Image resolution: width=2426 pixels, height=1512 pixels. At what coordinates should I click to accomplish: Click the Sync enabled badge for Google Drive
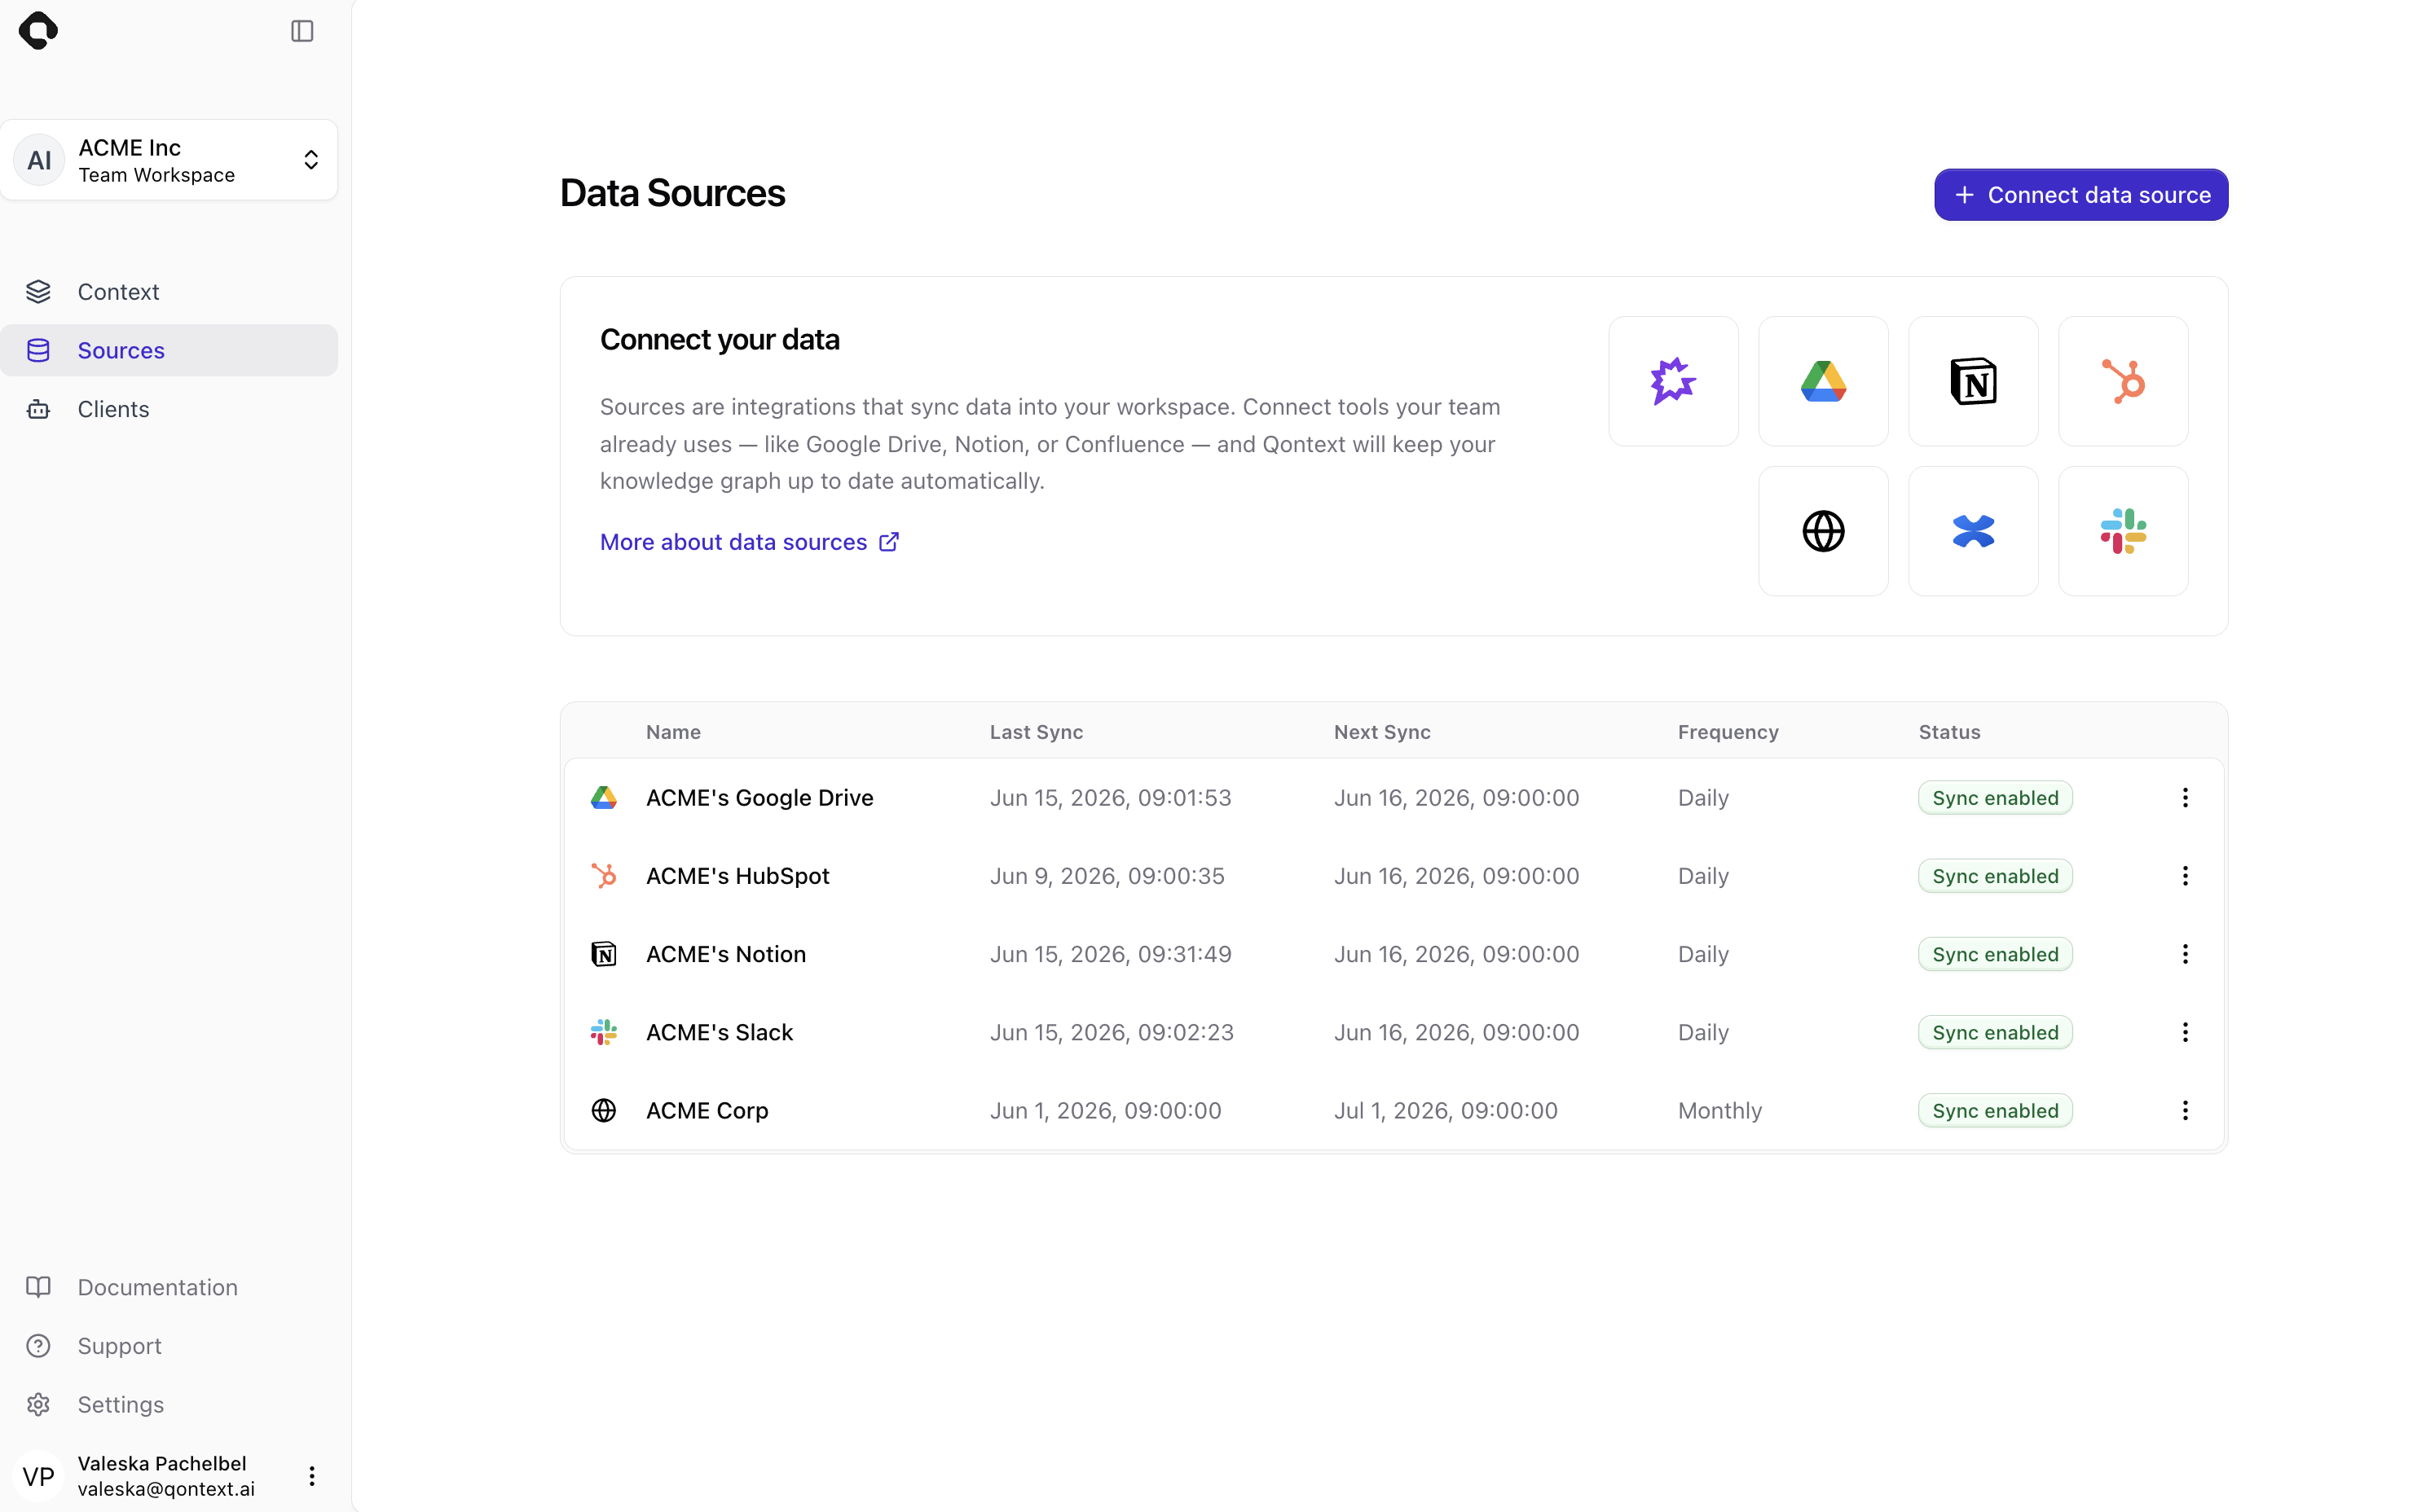1995,798
